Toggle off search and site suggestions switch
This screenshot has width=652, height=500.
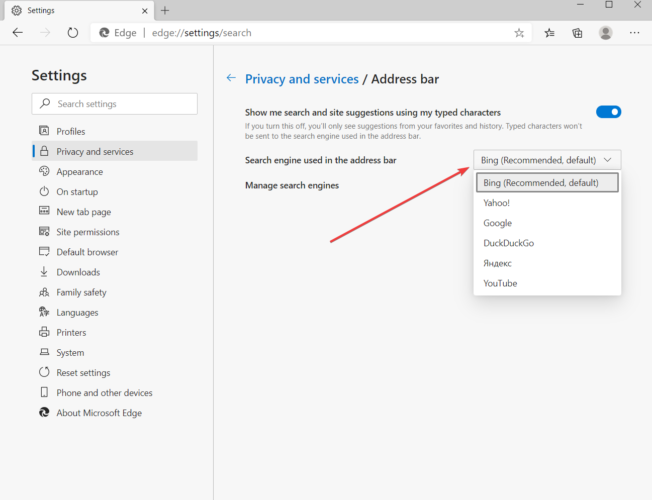click(x=608, y=112)
